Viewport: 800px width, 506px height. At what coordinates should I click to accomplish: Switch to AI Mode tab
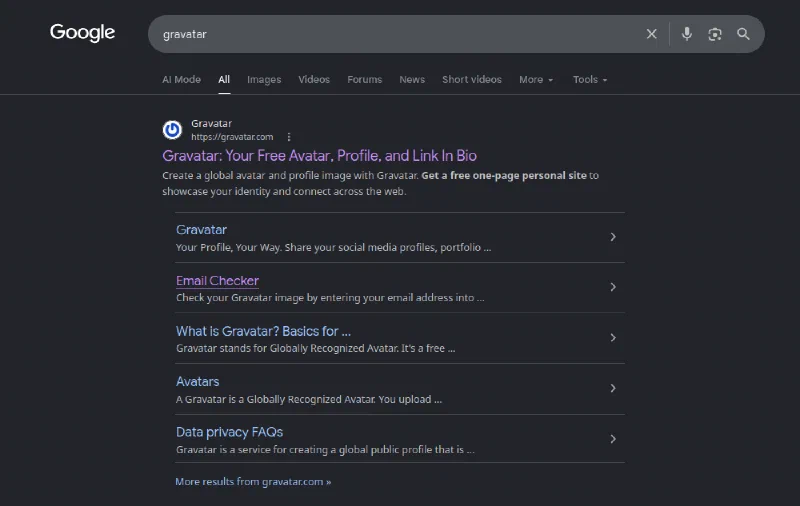click(181, 80)
